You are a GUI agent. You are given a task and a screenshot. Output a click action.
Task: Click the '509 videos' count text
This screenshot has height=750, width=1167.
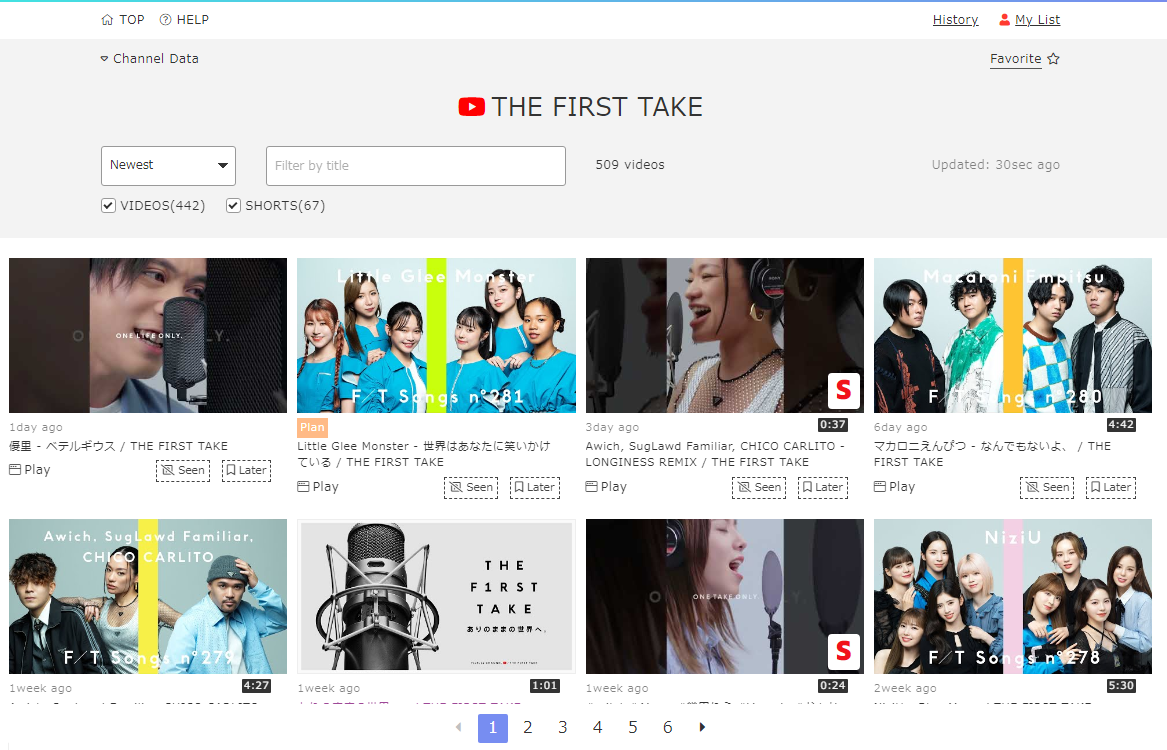tap(630, 164)
